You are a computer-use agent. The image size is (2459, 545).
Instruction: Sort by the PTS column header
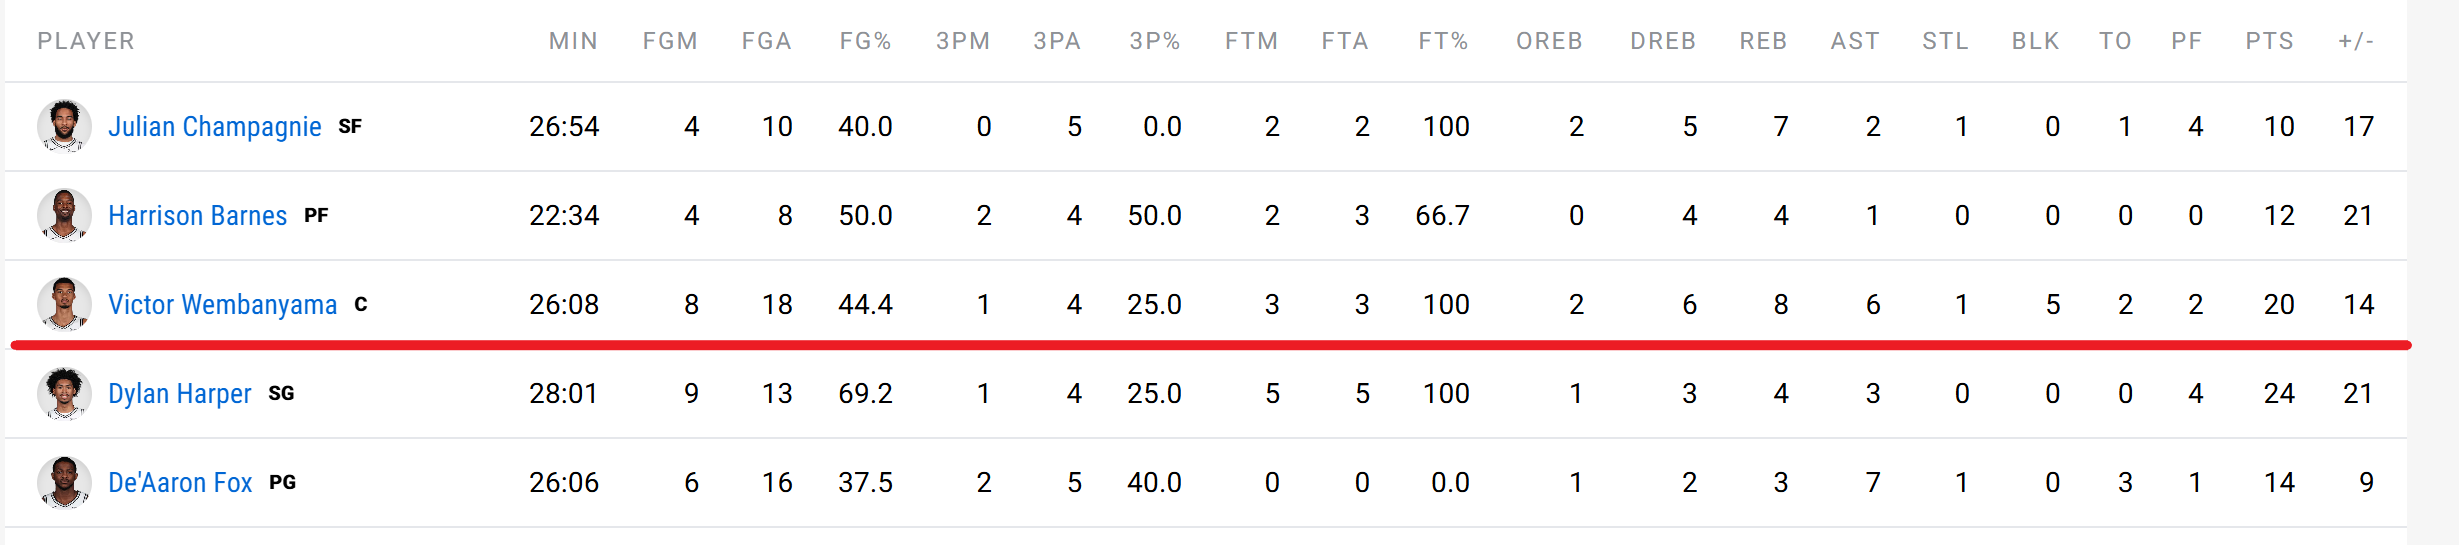(x=2269, y=41)
